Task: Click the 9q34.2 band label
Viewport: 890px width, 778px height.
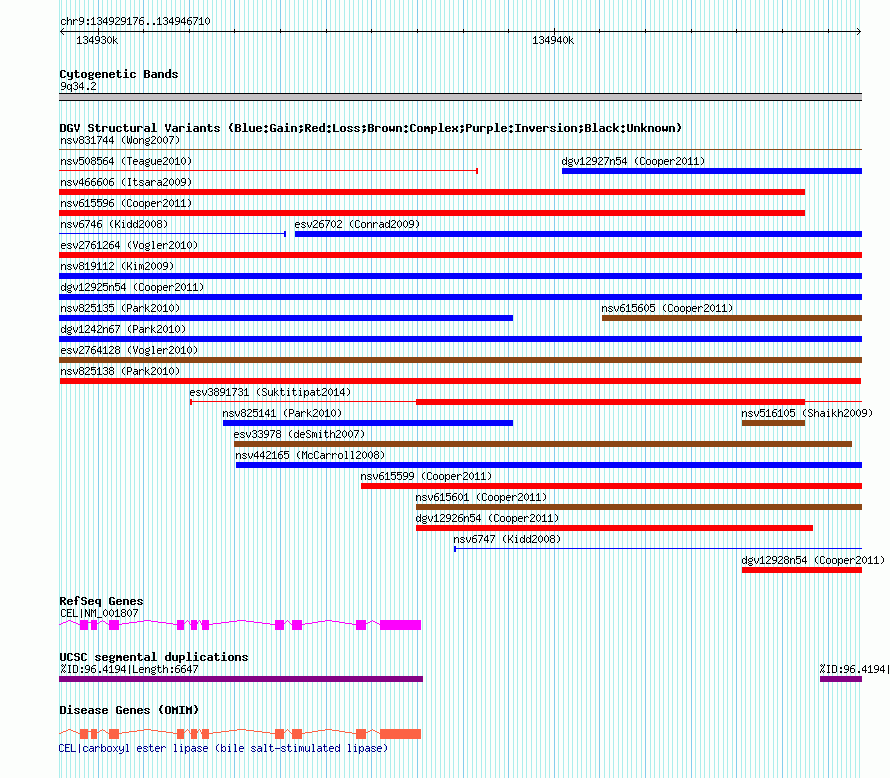Action: click(x=78, y=86)
